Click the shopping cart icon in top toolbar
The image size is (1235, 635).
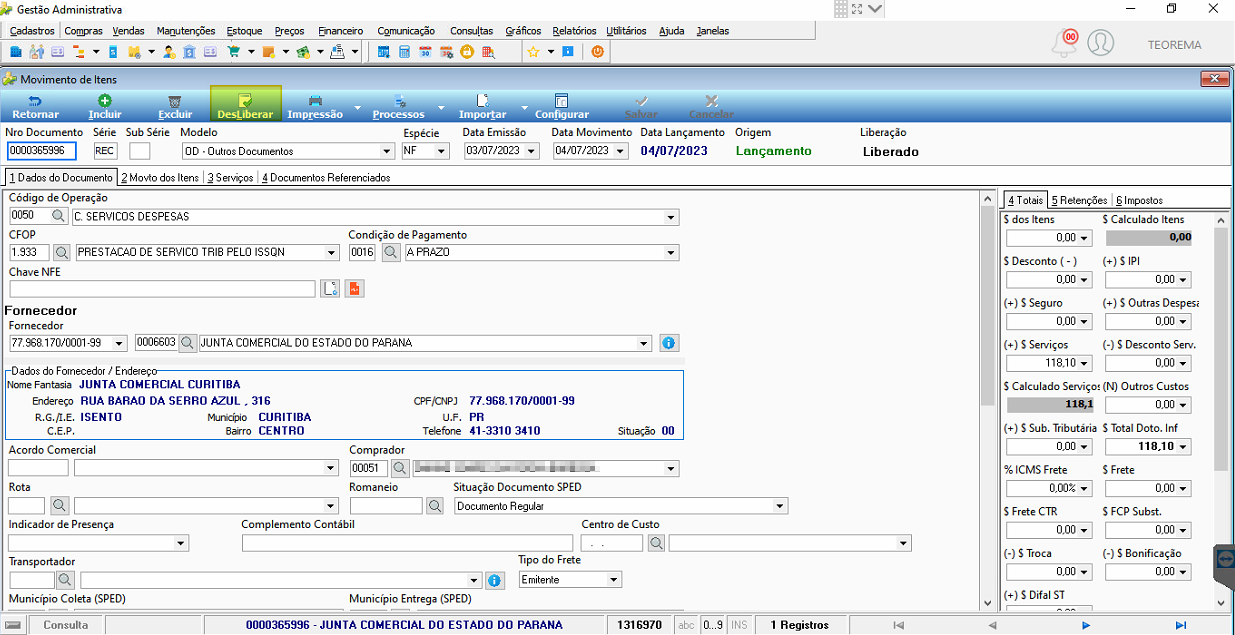coord(234,51)
